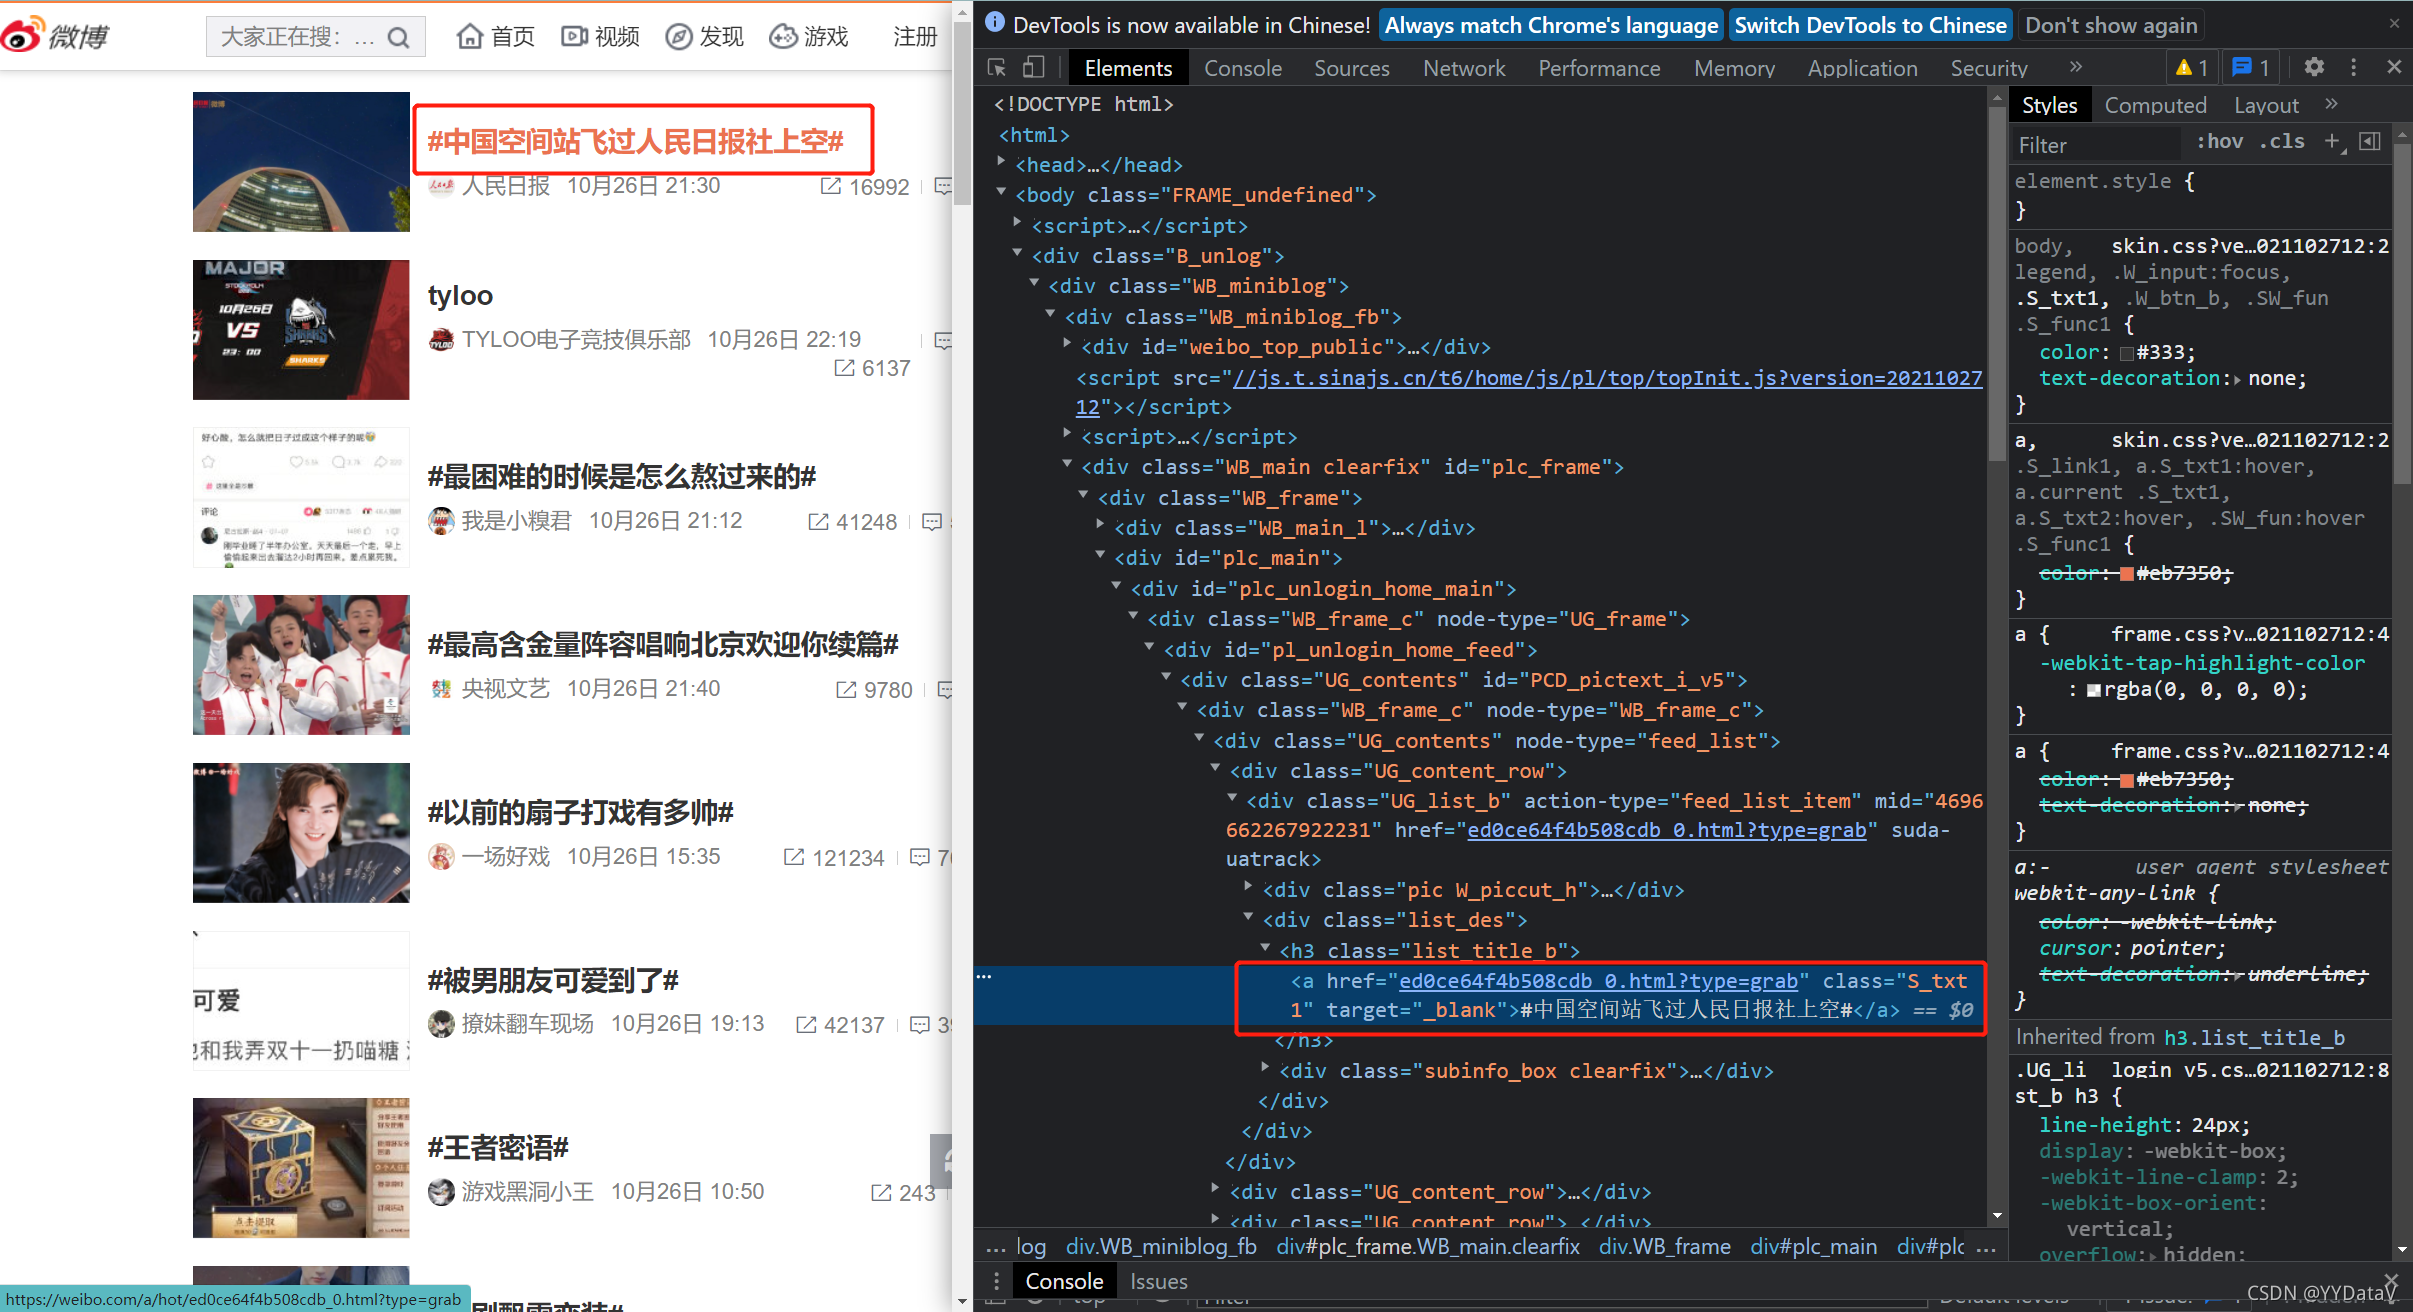Click the color swatch next to #333
Viewport: 2413px width, 1312px height.
pyautogui.click(x=2127, y=352)
